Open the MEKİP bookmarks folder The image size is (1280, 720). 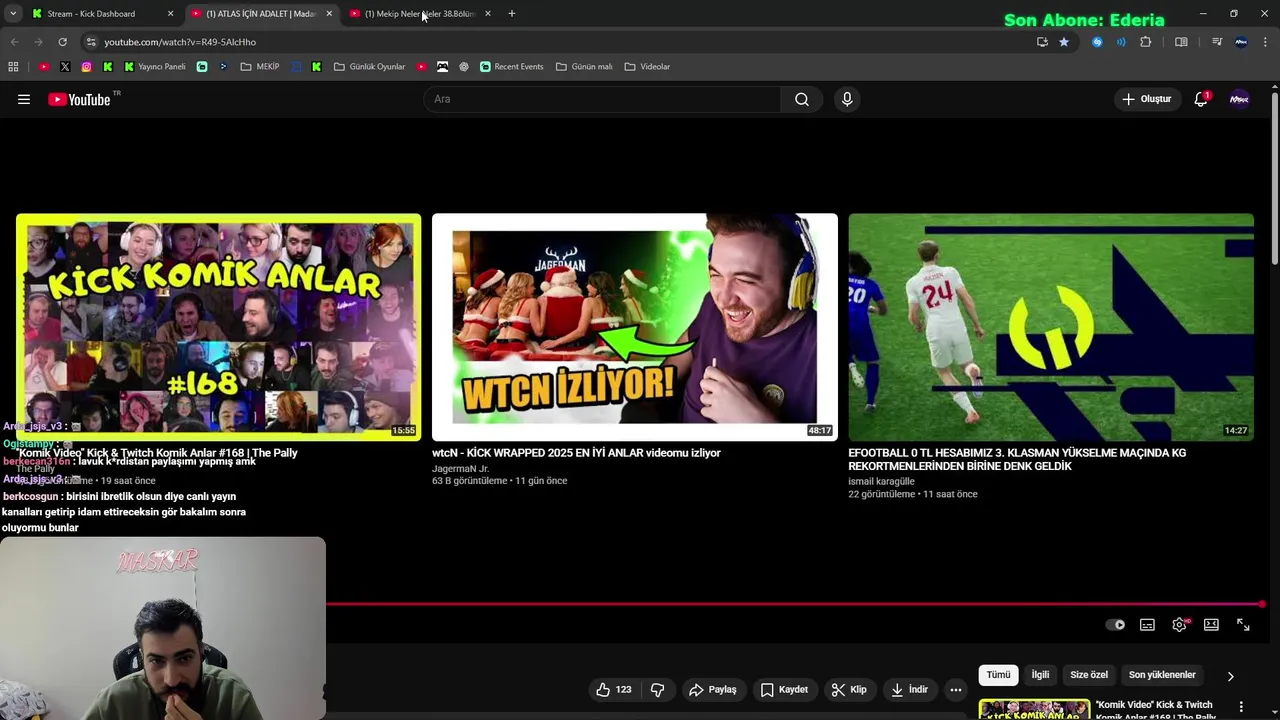pos(260,67)
